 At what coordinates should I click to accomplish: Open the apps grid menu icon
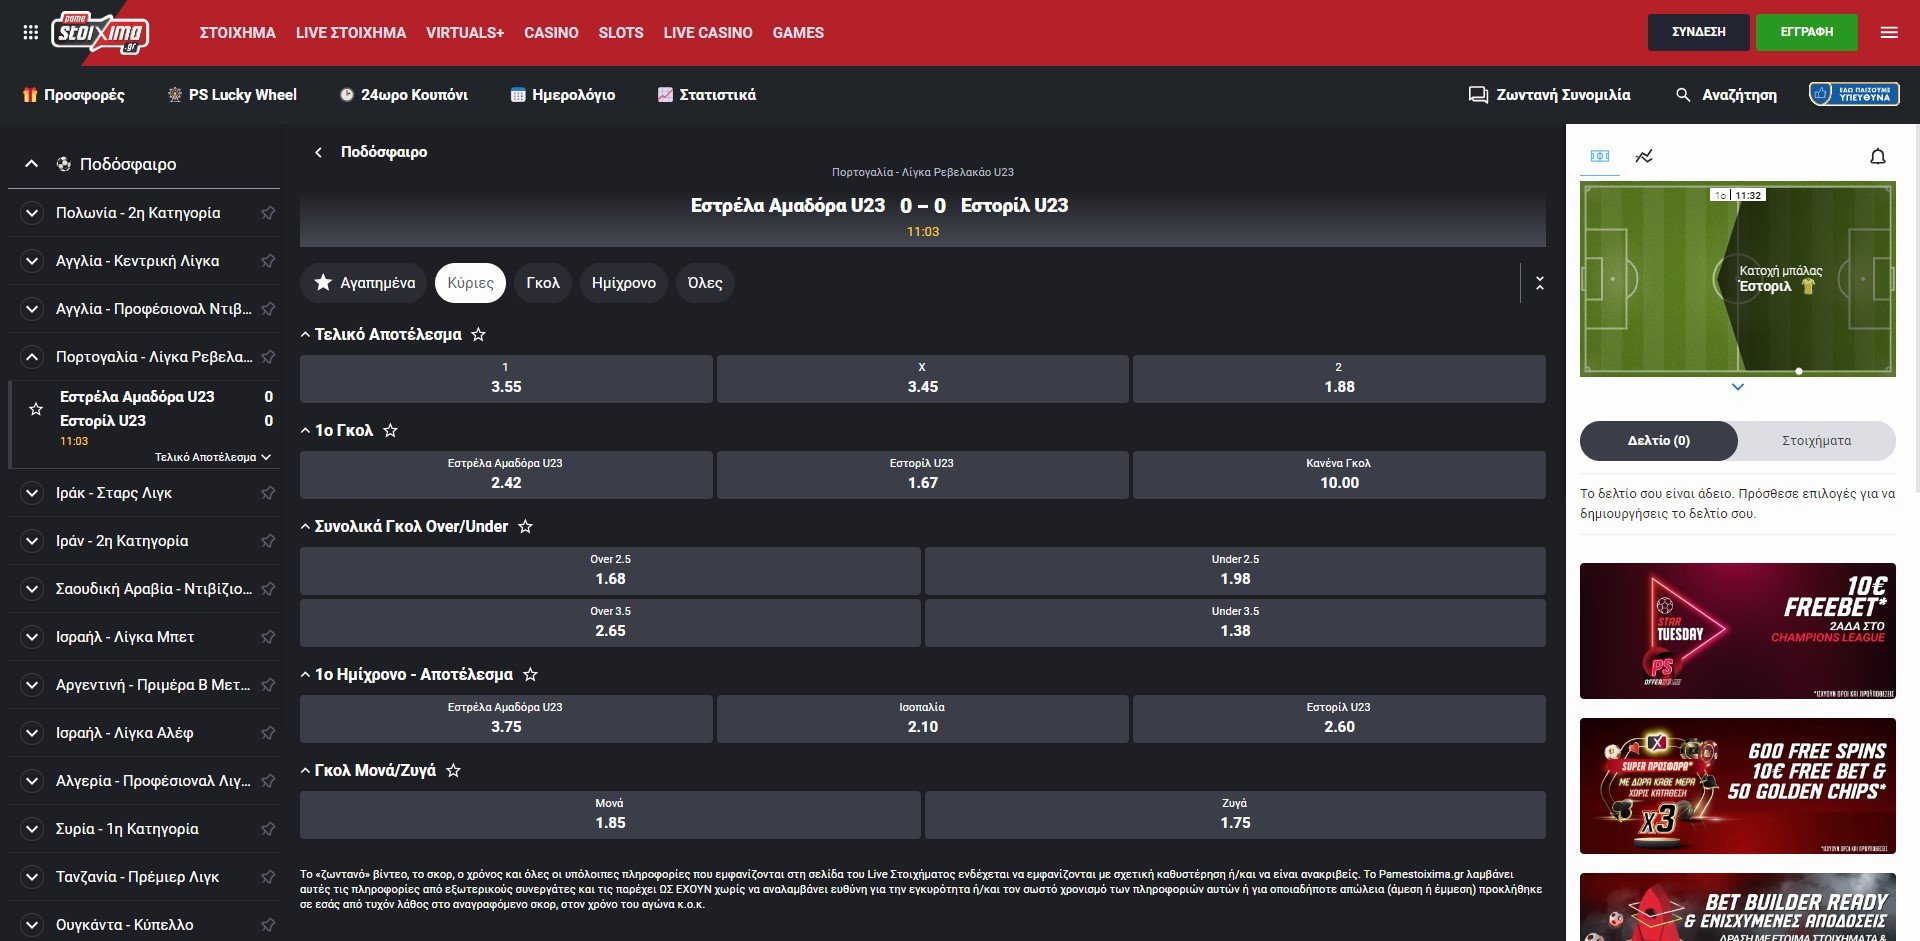(30, 33)
